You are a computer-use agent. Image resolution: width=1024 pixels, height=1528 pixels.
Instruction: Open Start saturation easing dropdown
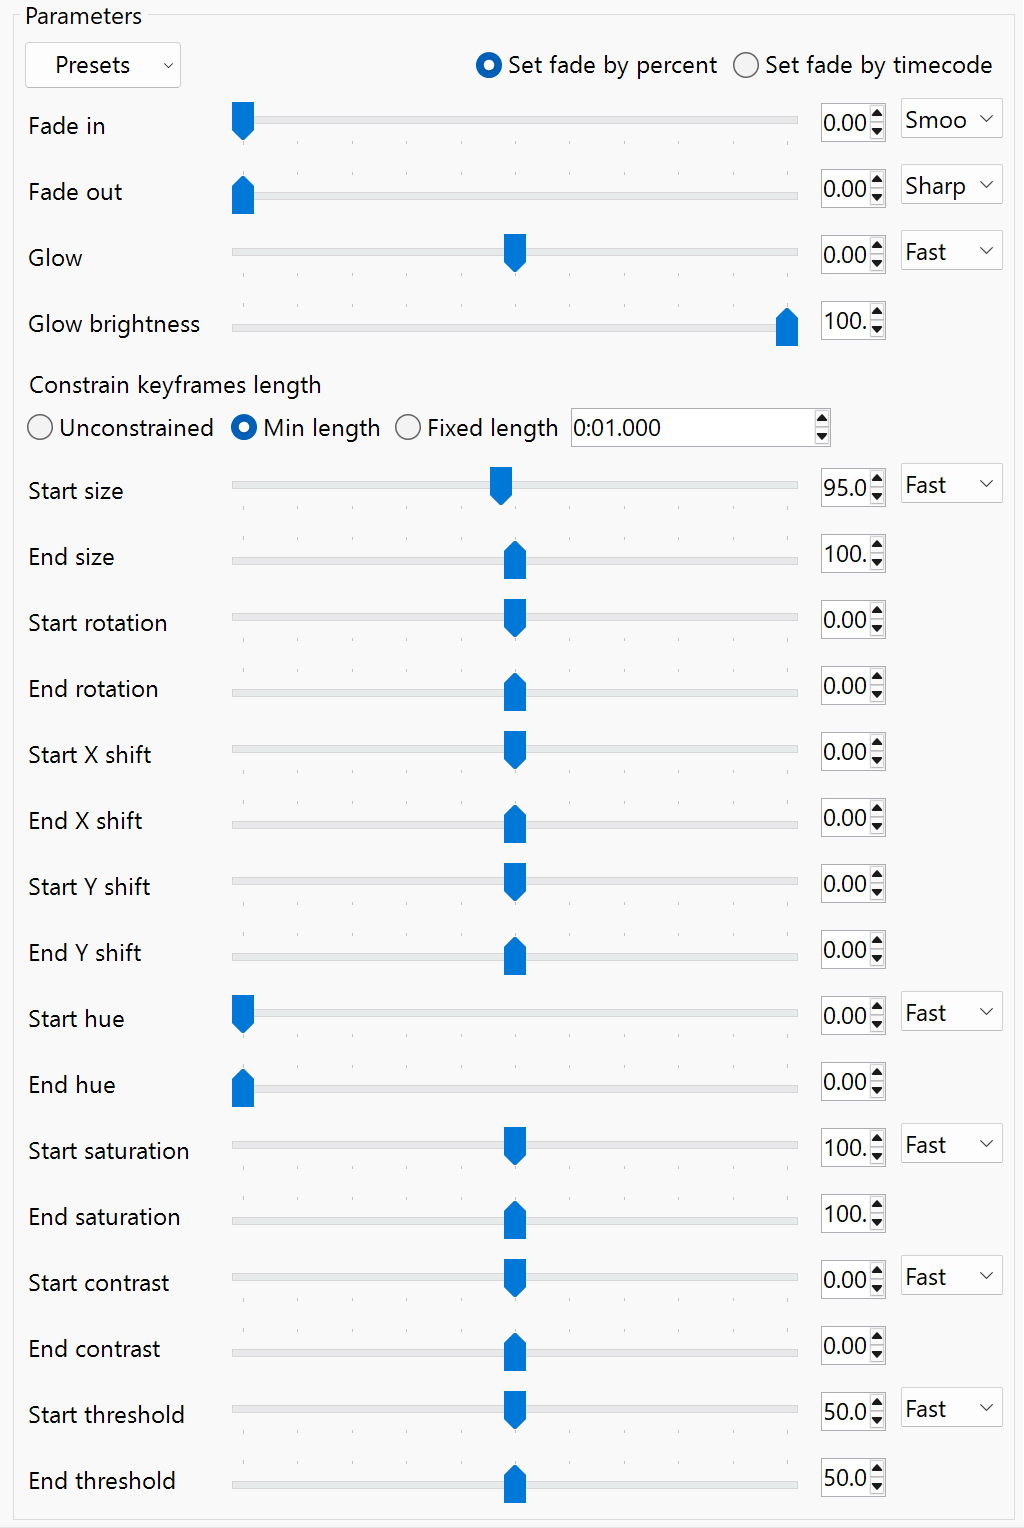click(x=951, y=1145)
